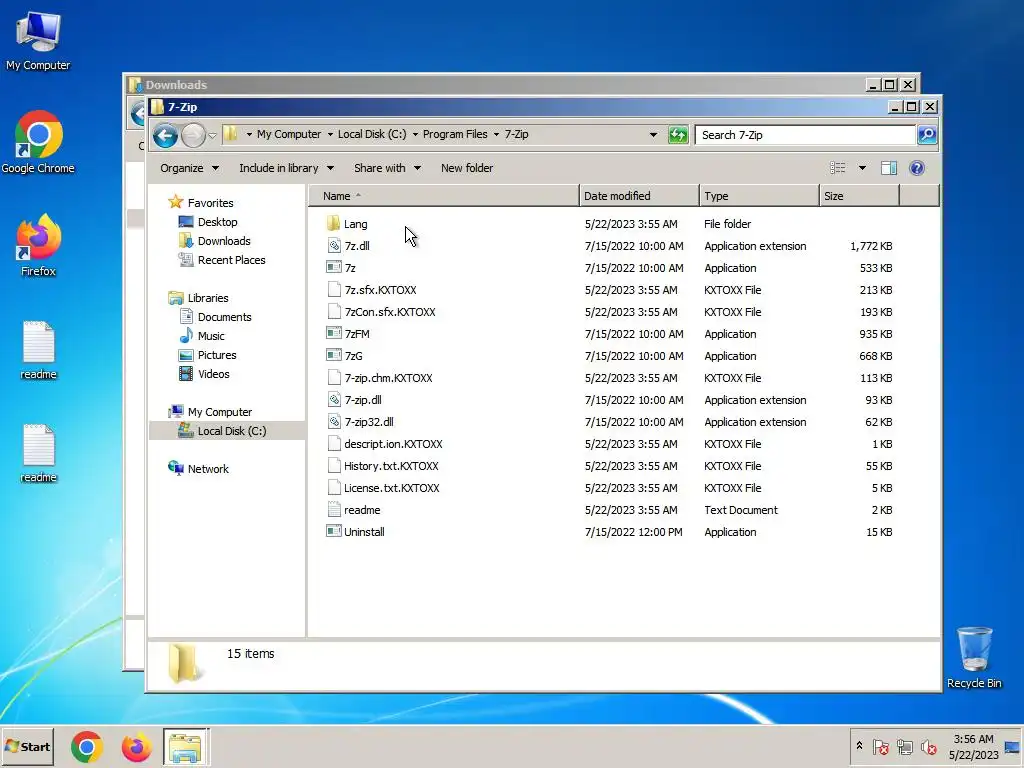Refresh the 7-Zip folder view
The height and width of the screenshot is (768, 1024).
pos(678,135)
